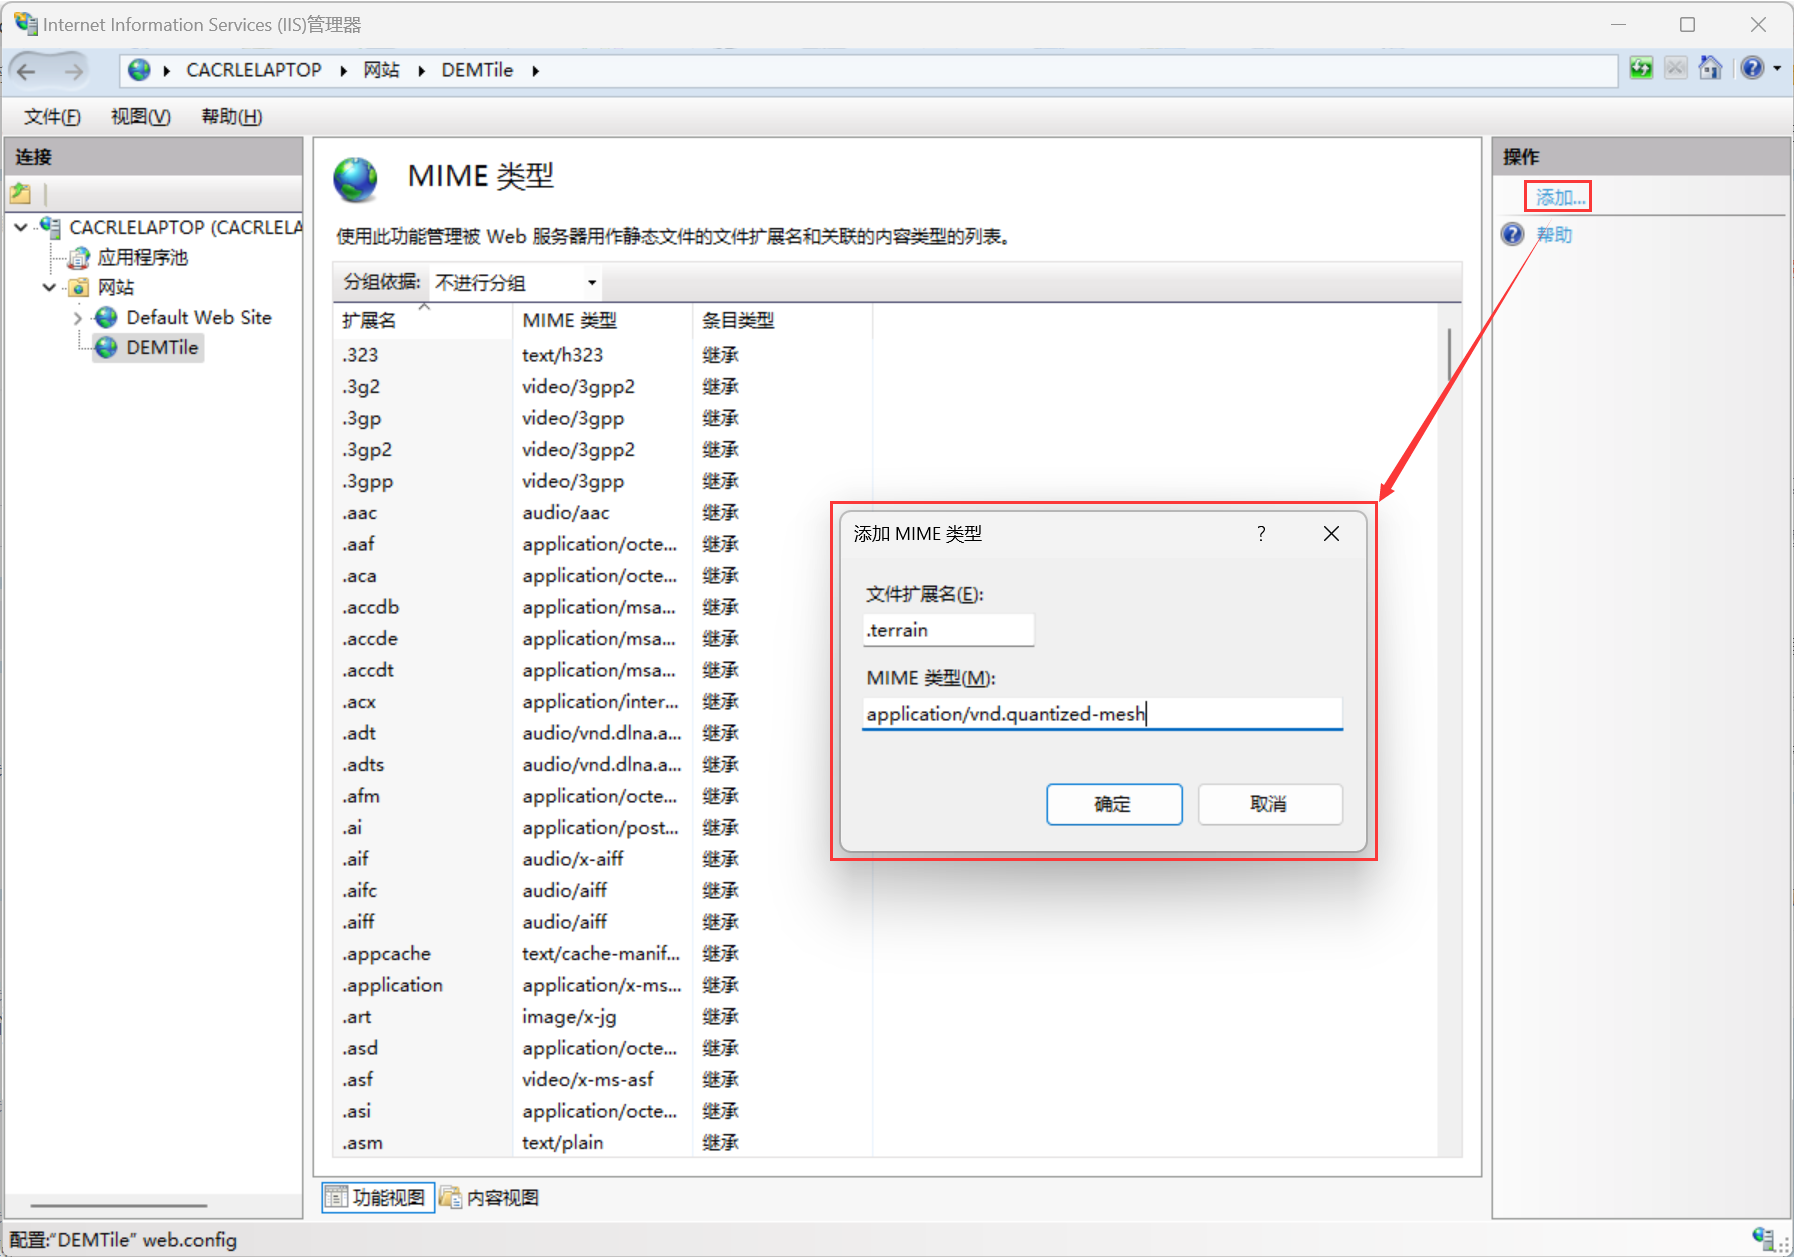Click the video/x-ms-asf MIME type cell
Viewport: 1794px width, 1257px height.
pyautogui.click(x=588, y=1080)
